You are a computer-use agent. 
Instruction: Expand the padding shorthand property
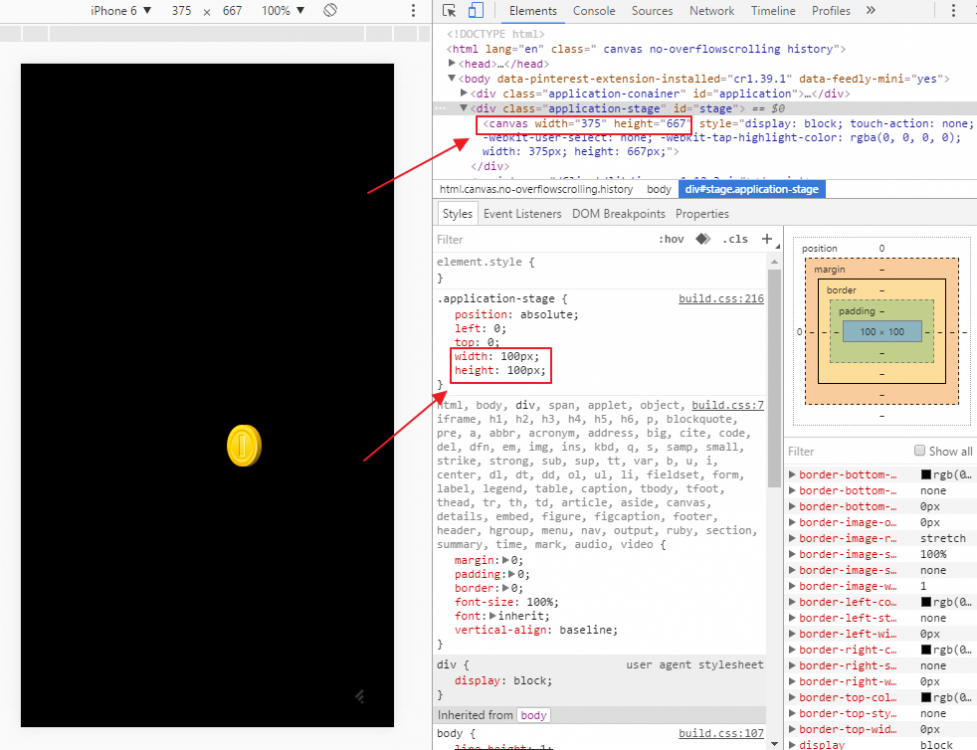coord(512,574)
